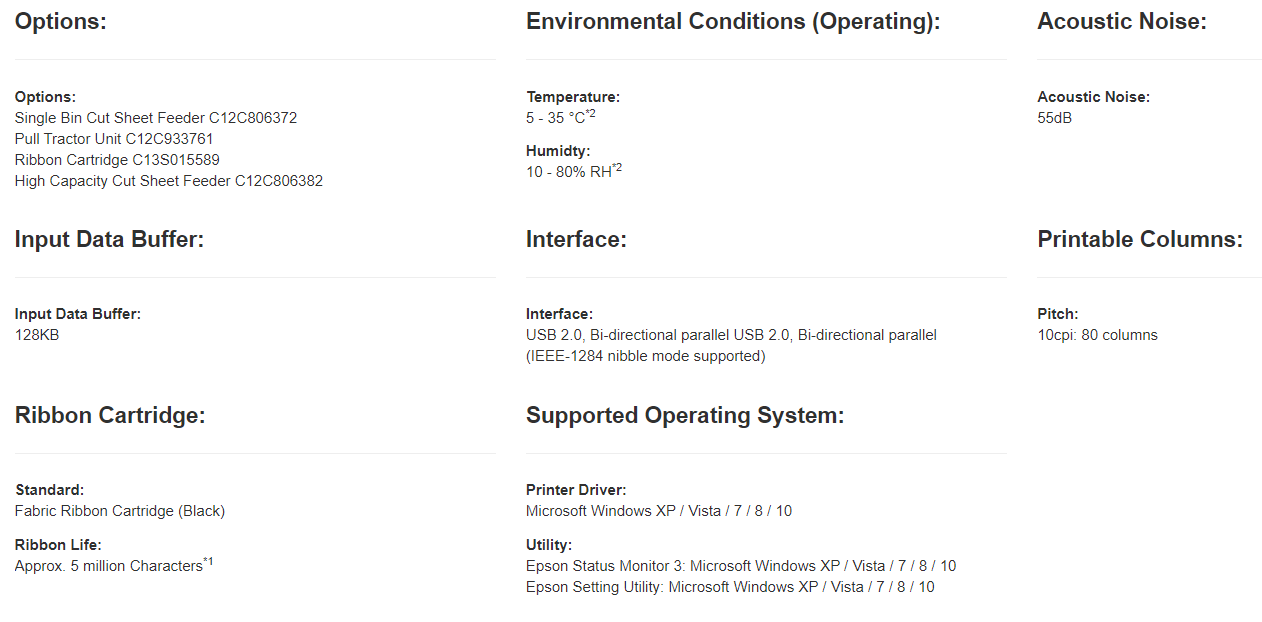The height and width of the screenshot is (622, 1262).
Task: Click the Environmental Conditions (Operating) heading
Action: [x=733, y=21]
